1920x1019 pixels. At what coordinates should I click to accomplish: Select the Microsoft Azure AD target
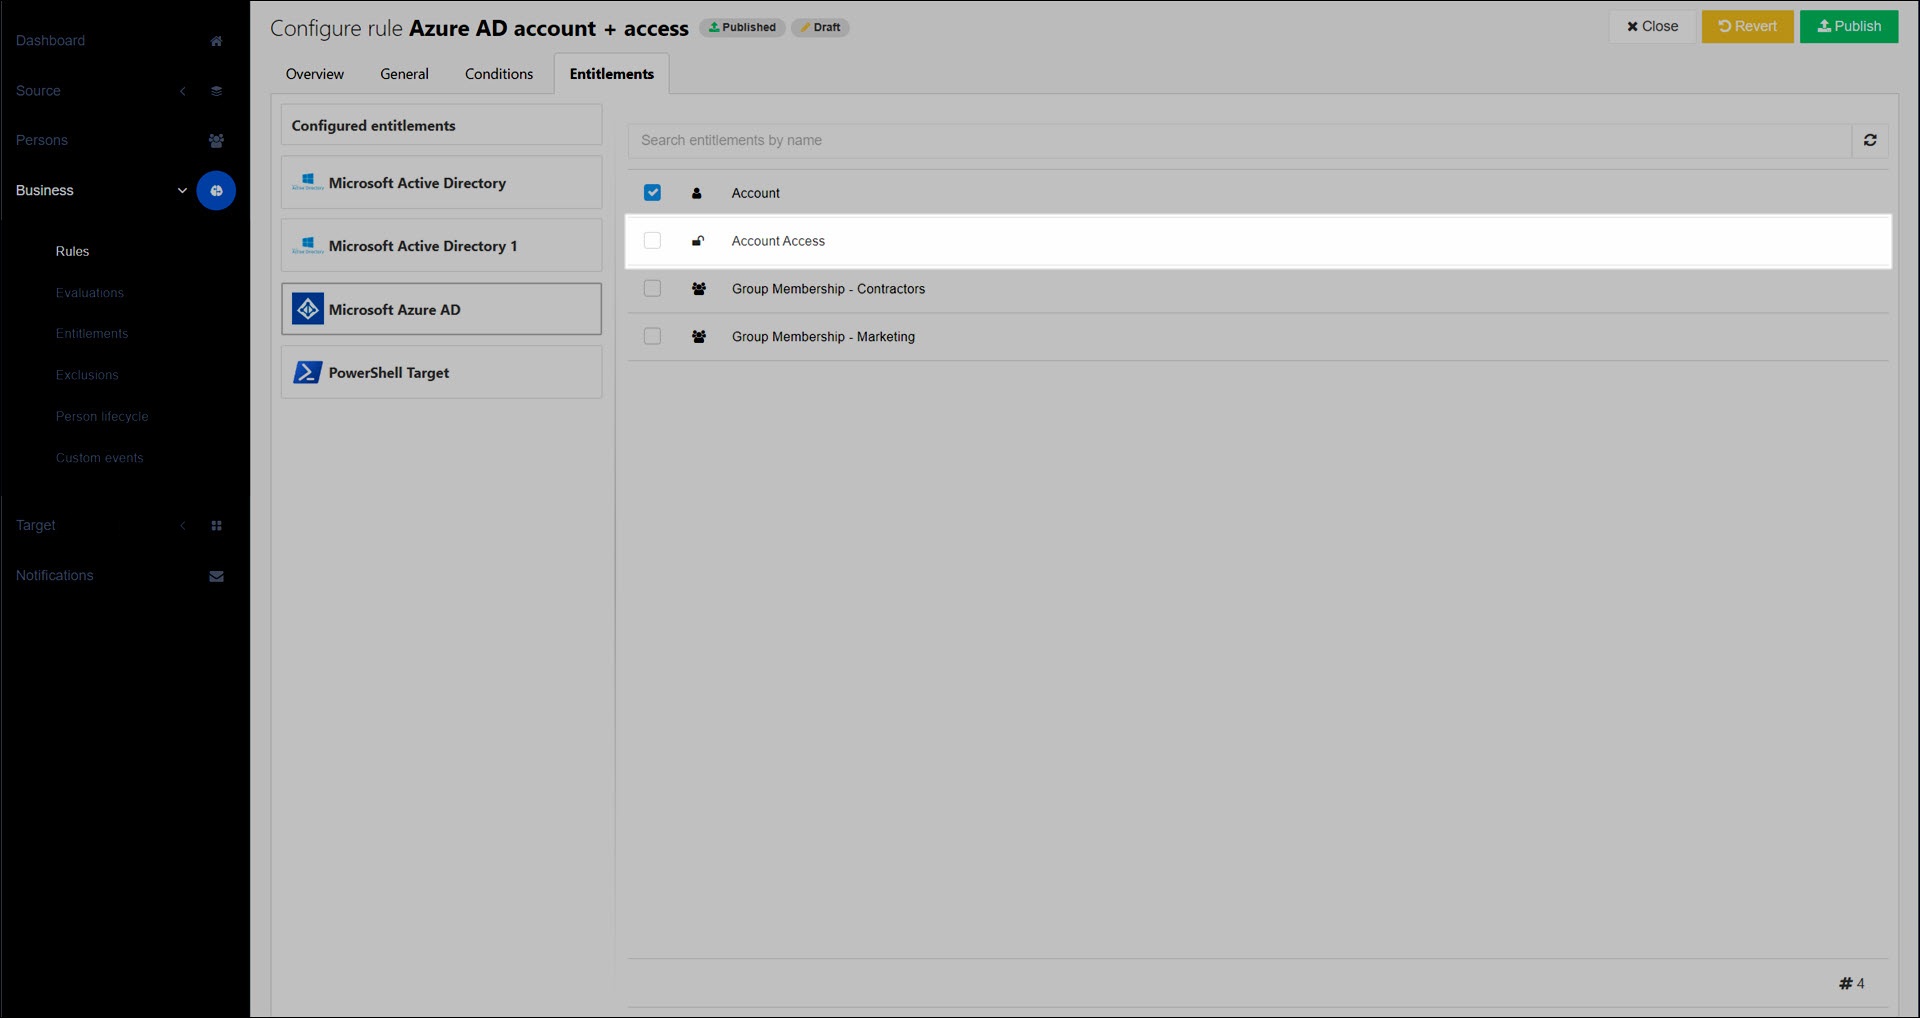tap(441, 309)
